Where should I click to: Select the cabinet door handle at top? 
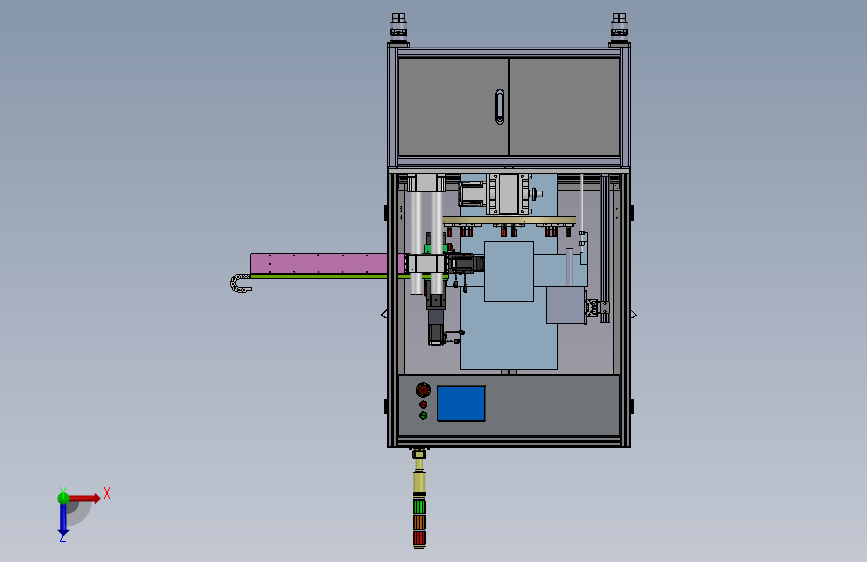pos(499,107)
